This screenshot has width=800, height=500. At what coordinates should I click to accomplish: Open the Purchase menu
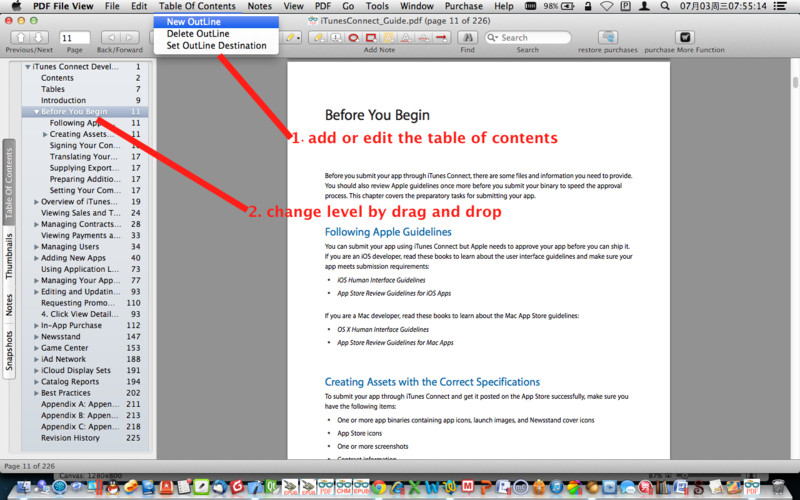(x=463, y=6)
